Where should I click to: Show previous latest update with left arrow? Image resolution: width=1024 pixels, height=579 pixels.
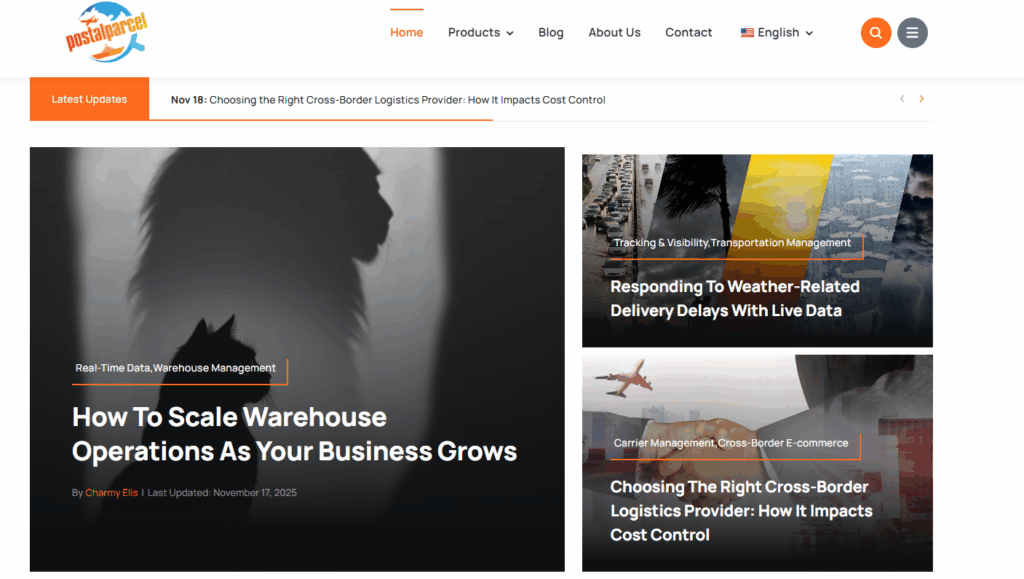(902, 99)
